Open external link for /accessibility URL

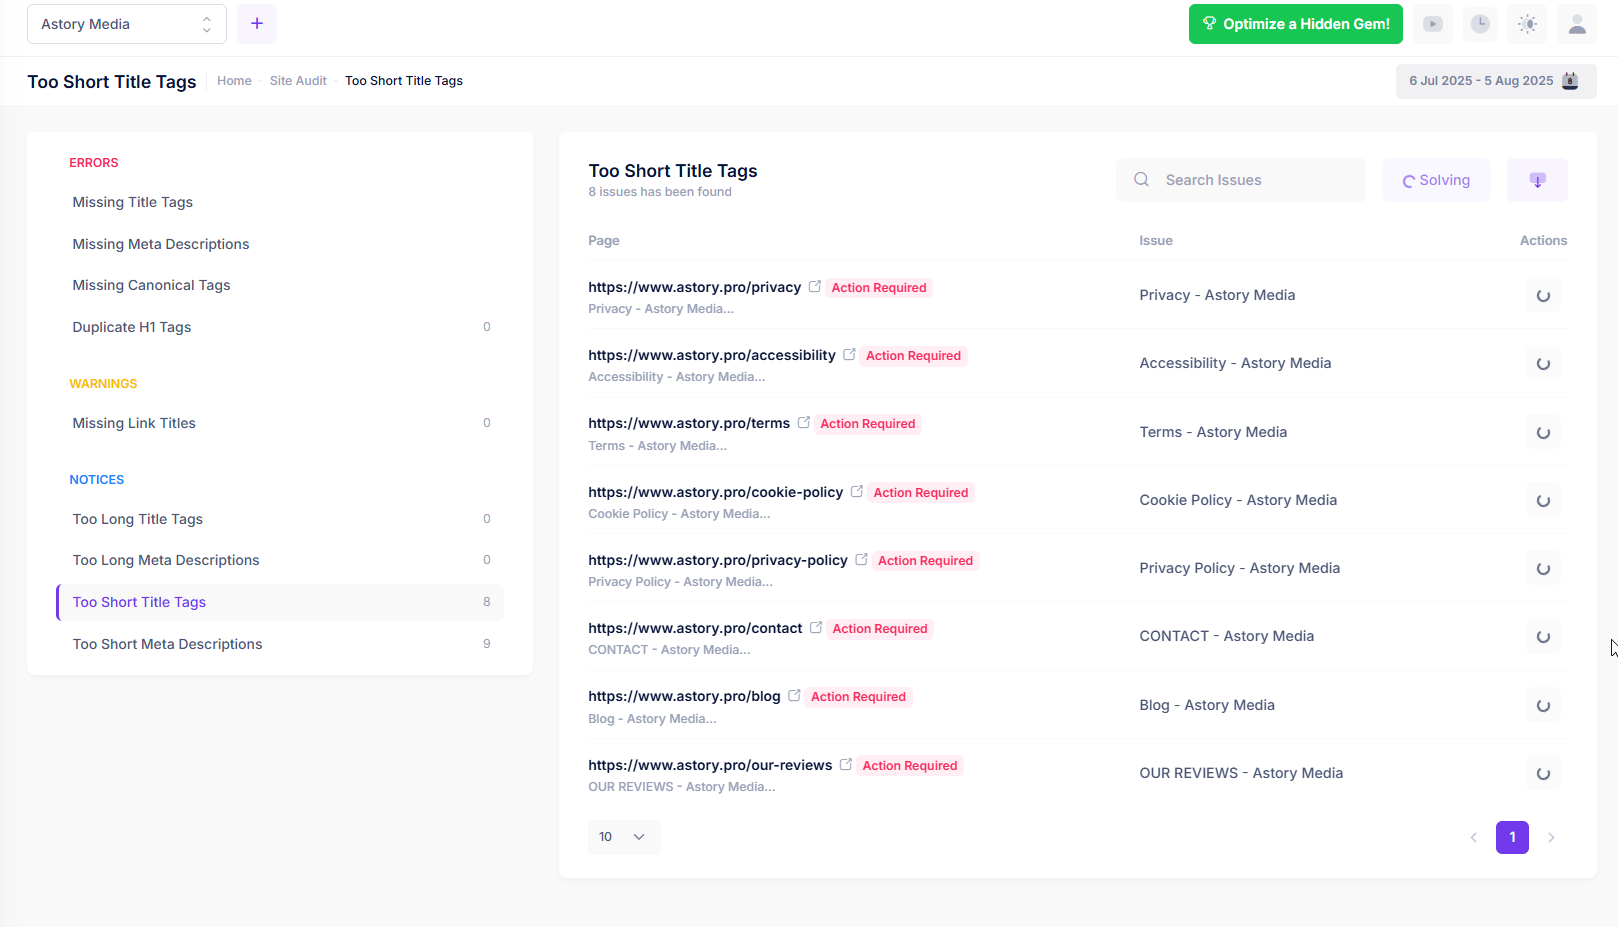coord(849,355)
